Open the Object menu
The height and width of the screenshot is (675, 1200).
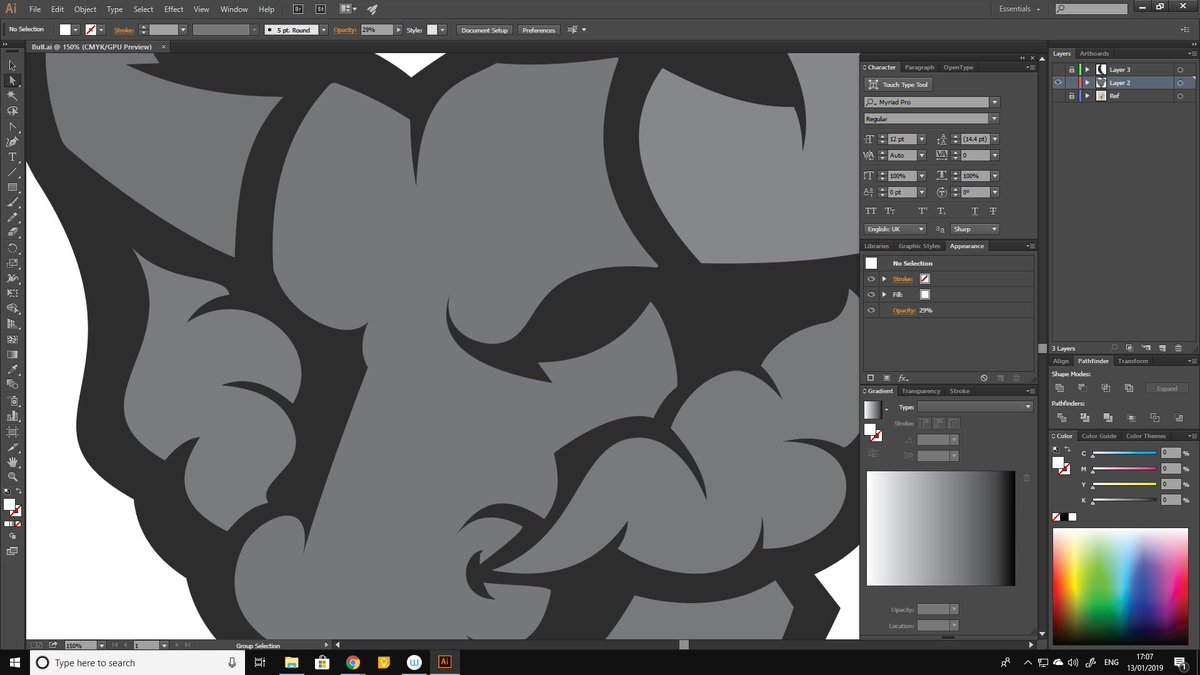85,9
